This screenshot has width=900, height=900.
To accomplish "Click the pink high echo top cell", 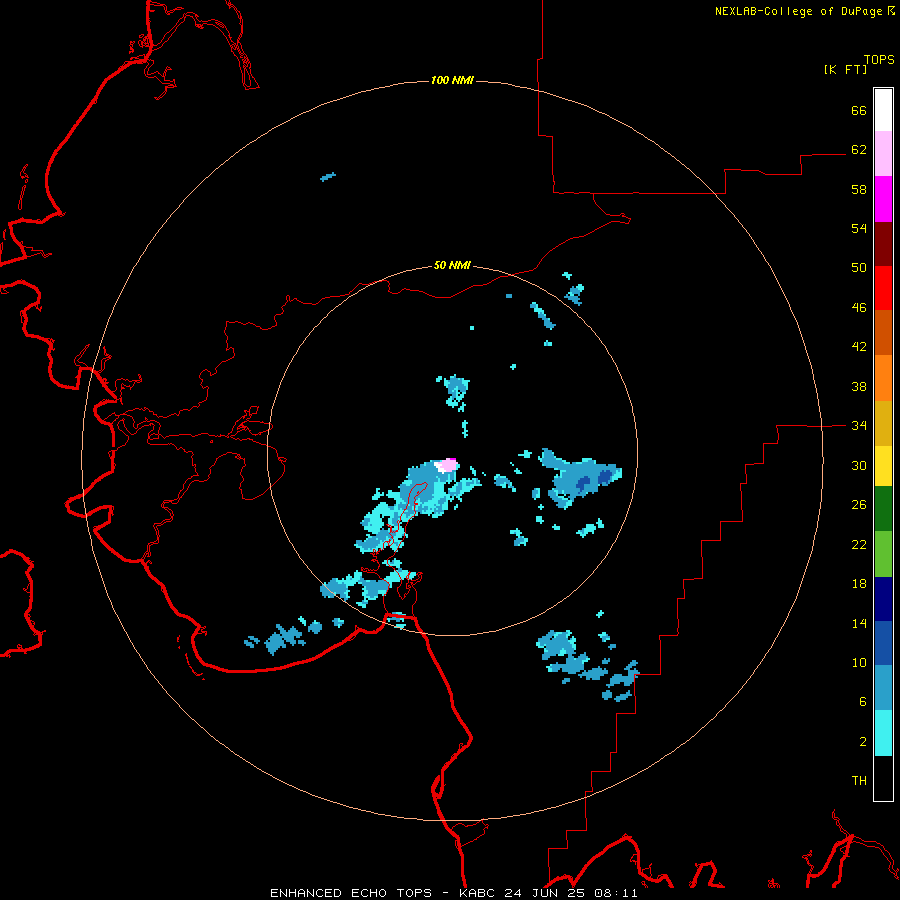I will [x=447, y=465].
